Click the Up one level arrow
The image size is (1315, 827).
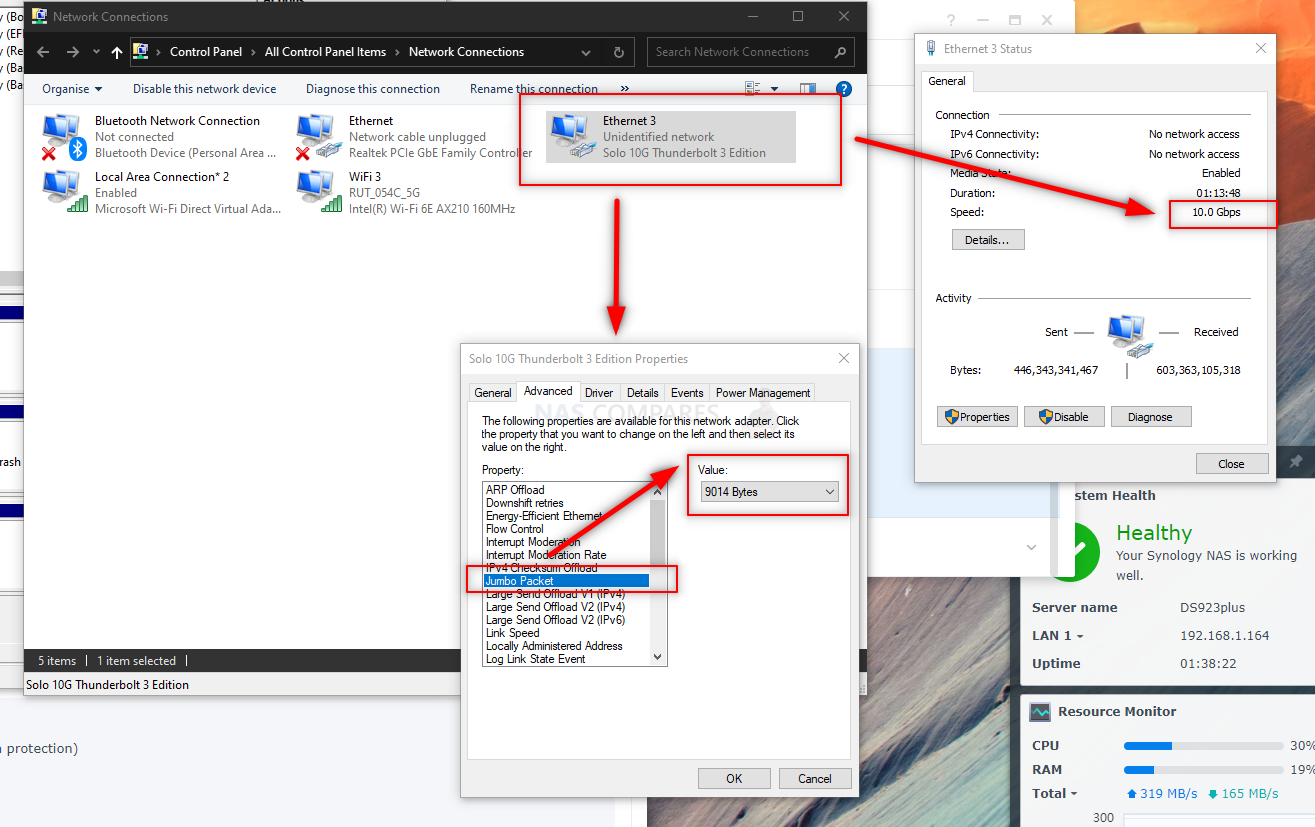pyautogui.click(x=117, y=52)
